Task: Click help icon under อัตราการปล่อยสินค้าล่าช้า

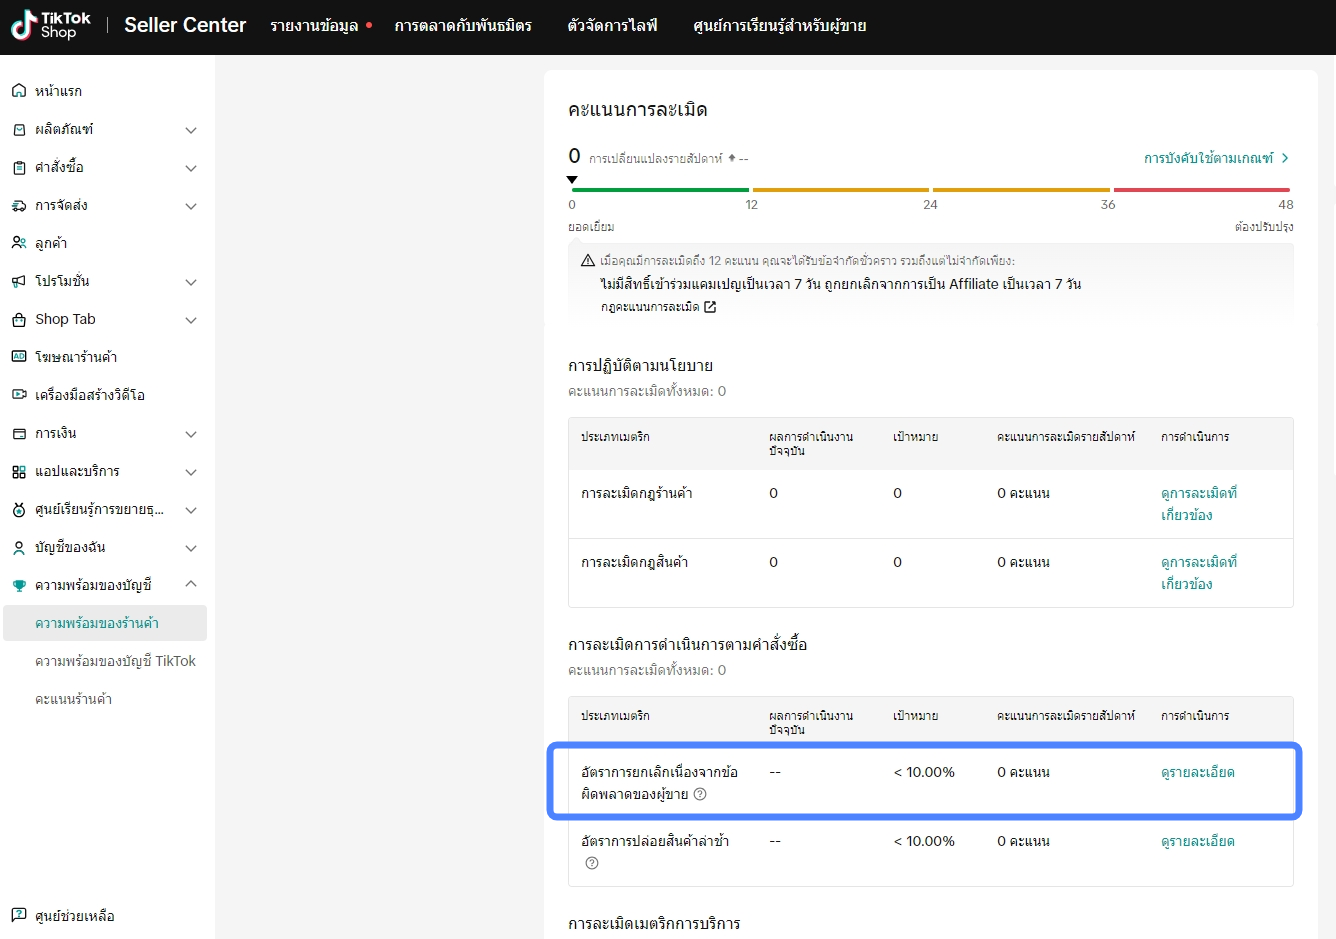Action: (x=592, y=863)
